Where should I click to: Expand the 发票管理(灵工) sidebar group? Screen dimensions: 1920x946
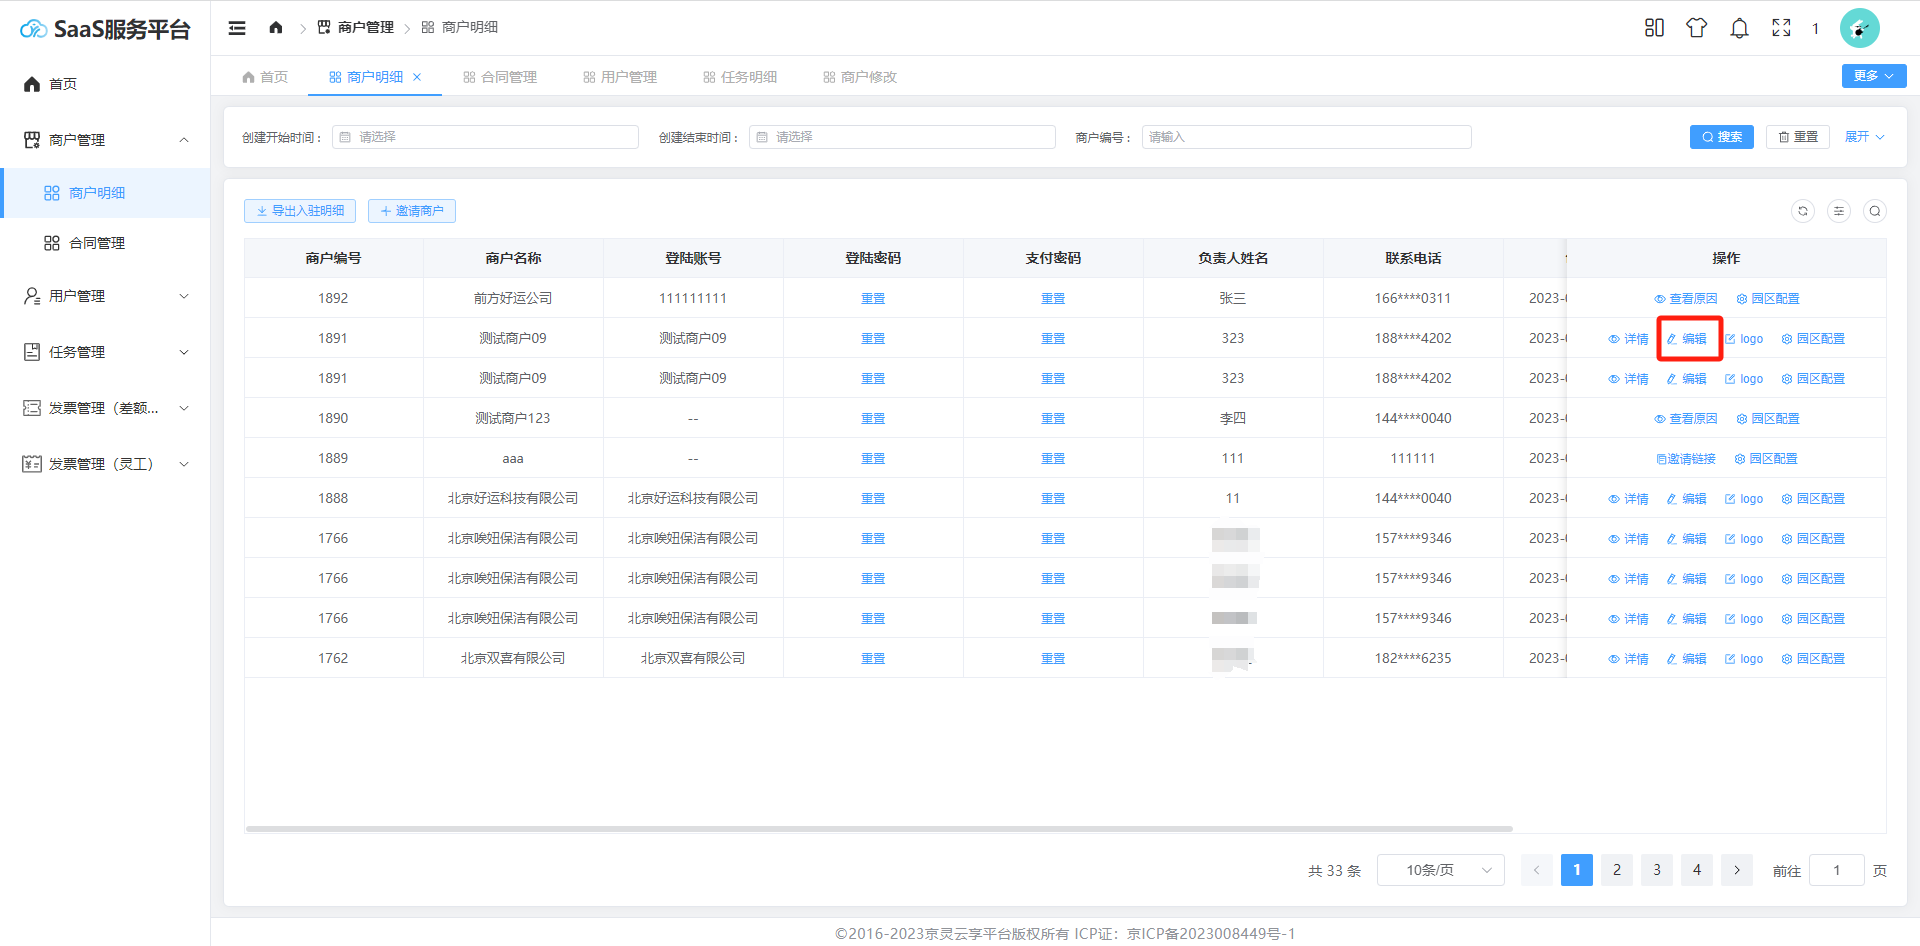point(105,464)
